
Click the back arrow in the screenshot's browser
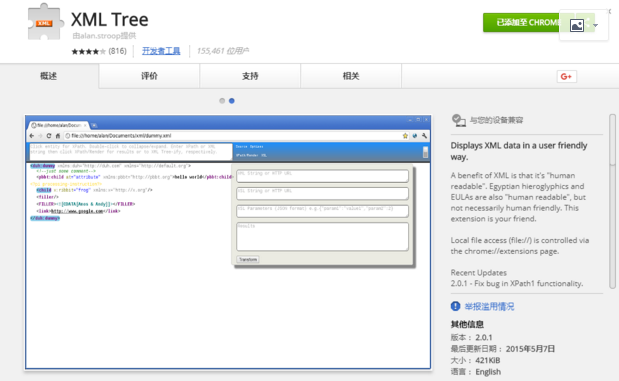pyautogui.click(x=32, y=136)
